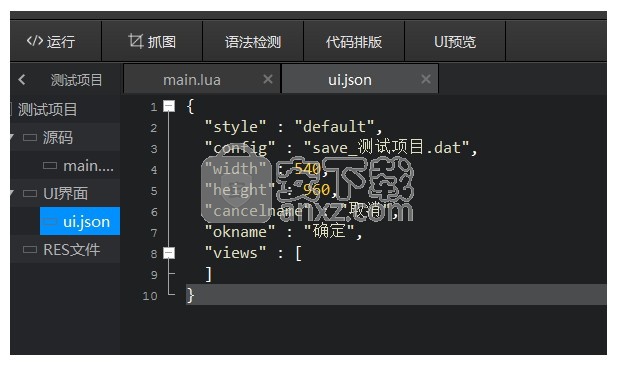Click file icon beside ui.json tree item
Viewport: 619px width, 370px height.
click(x=50, y=222)
